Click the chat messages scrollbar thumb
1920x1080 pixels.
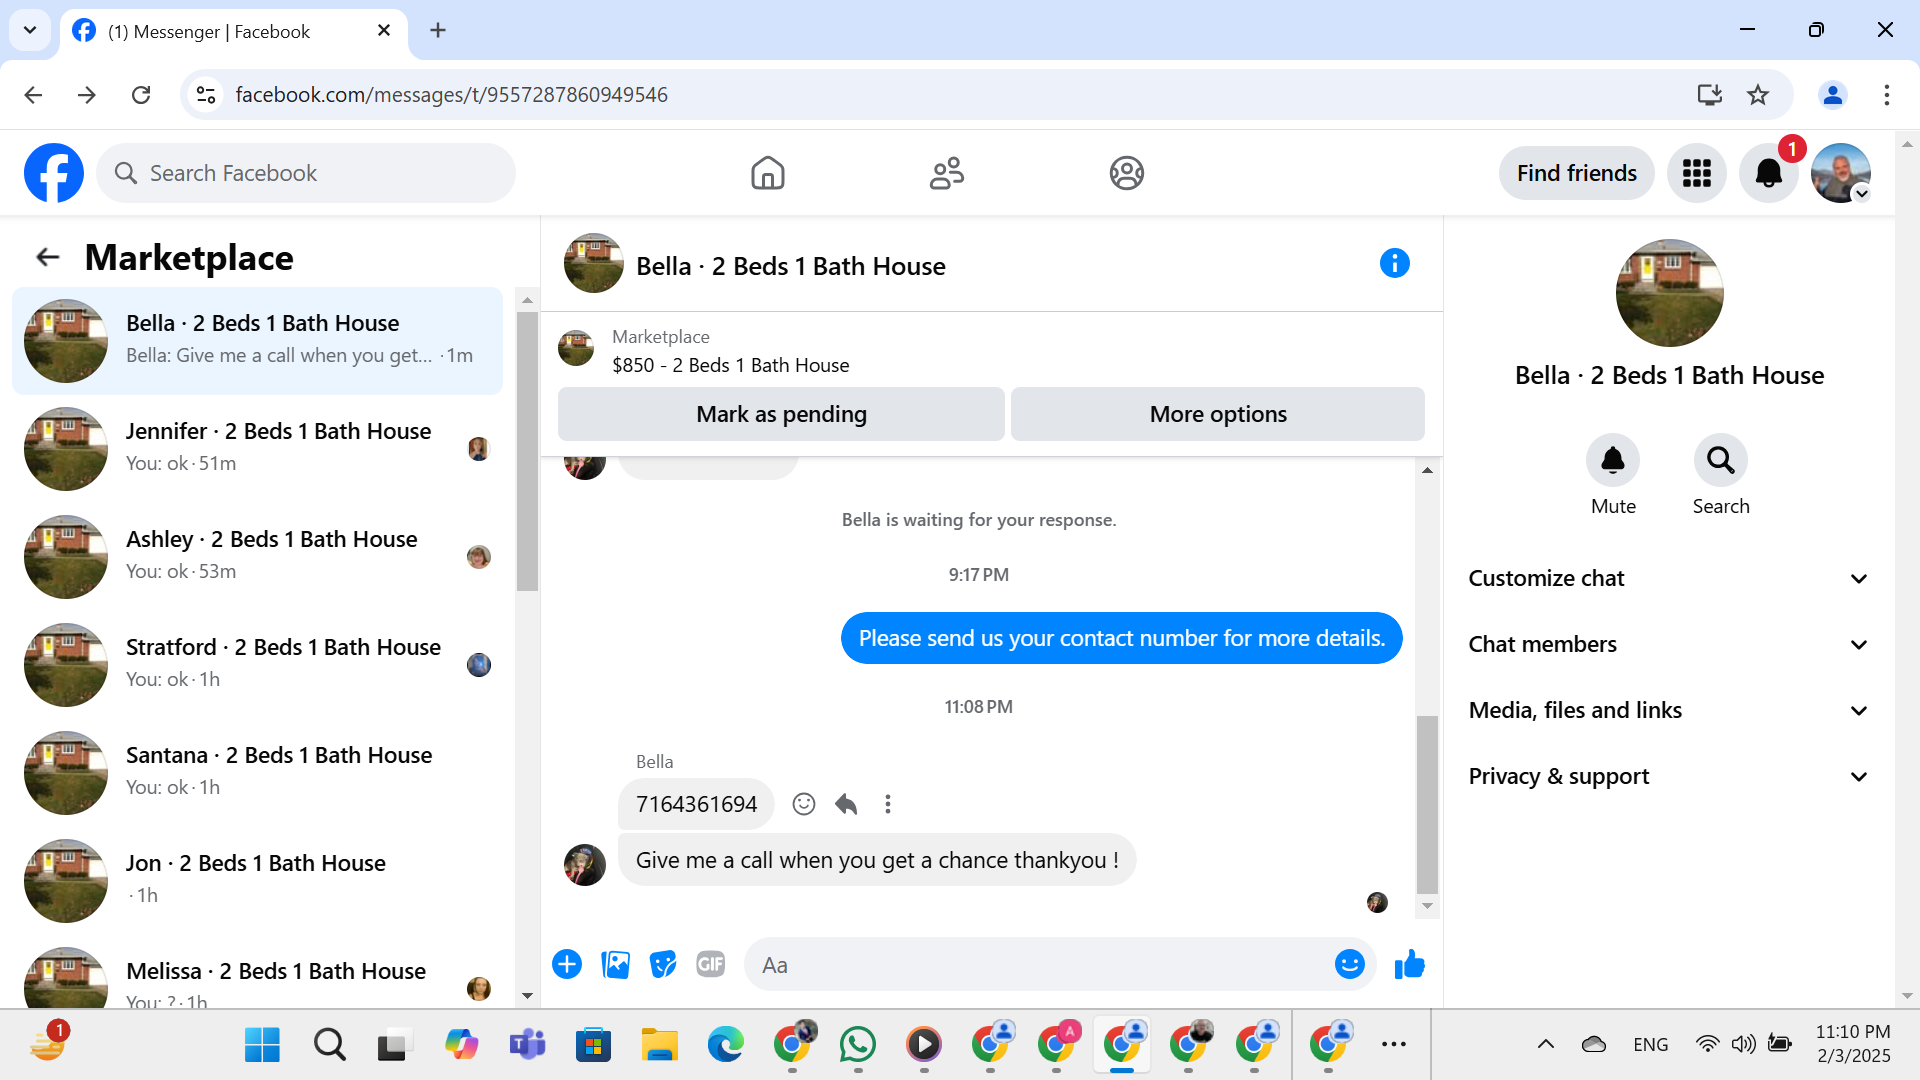coord(1427,805)
